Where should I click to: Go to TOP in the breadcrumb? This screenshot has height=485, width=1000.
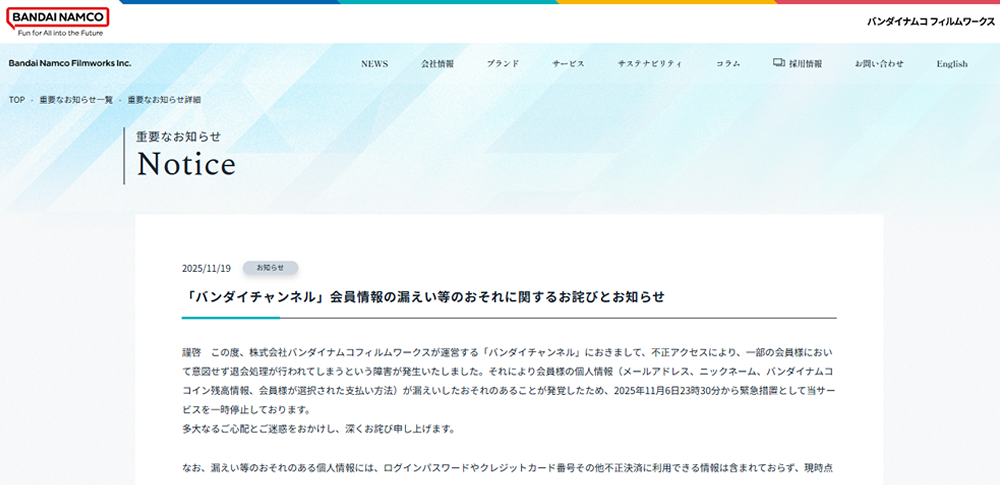pyautogui.click(x=16, y=100)
